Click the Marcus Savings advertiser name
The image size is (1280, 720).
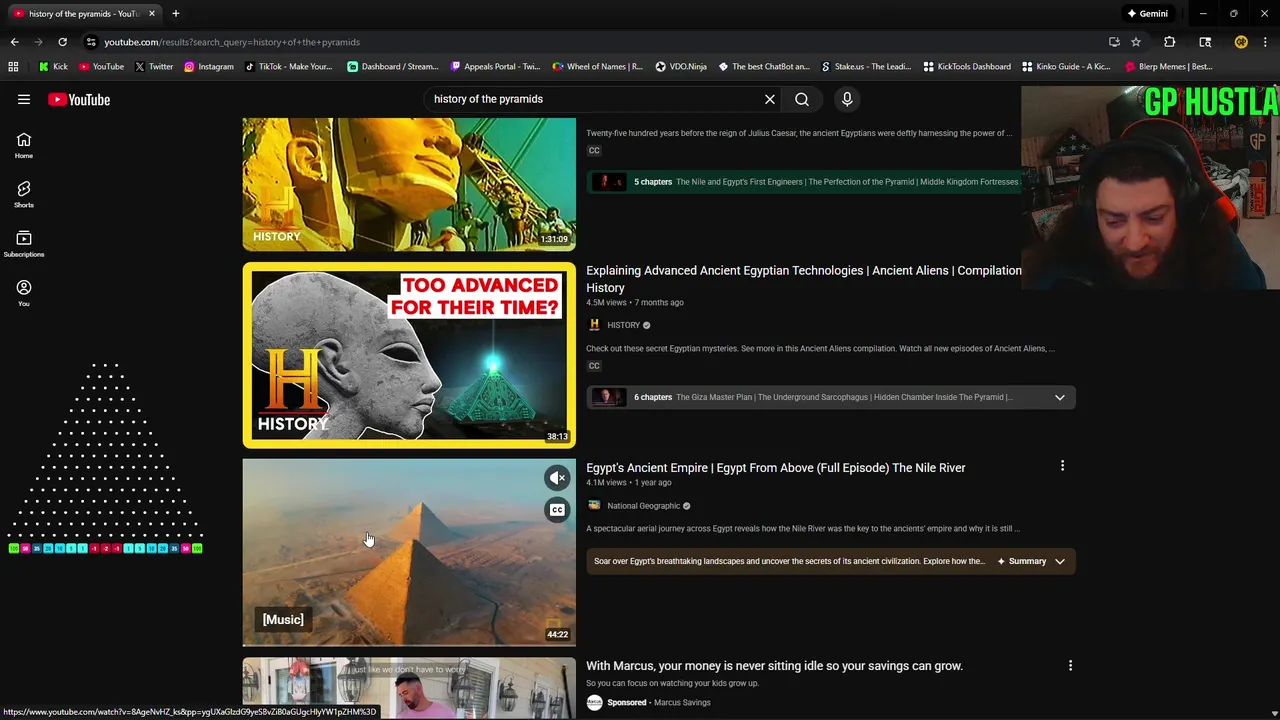682,703
